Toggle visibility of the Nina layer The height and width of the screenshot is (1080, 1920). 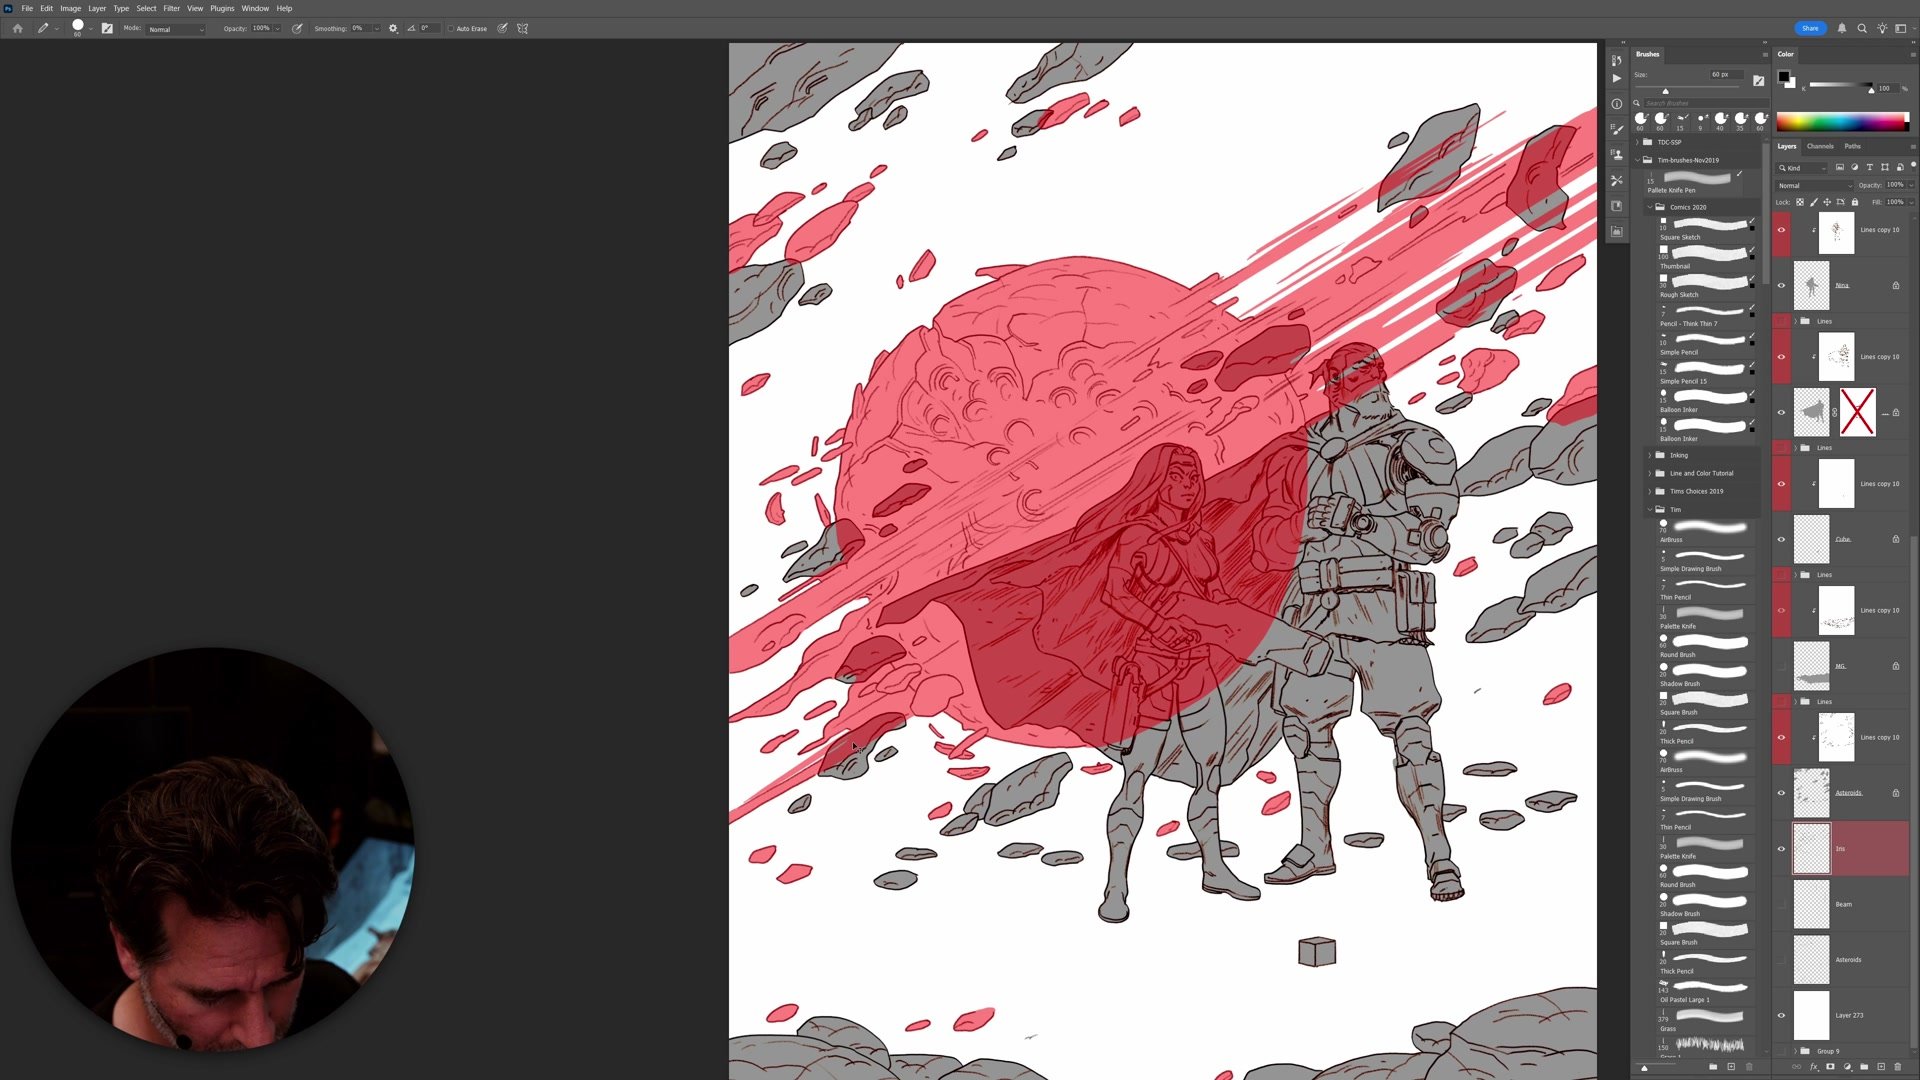tap(1781, 285)
